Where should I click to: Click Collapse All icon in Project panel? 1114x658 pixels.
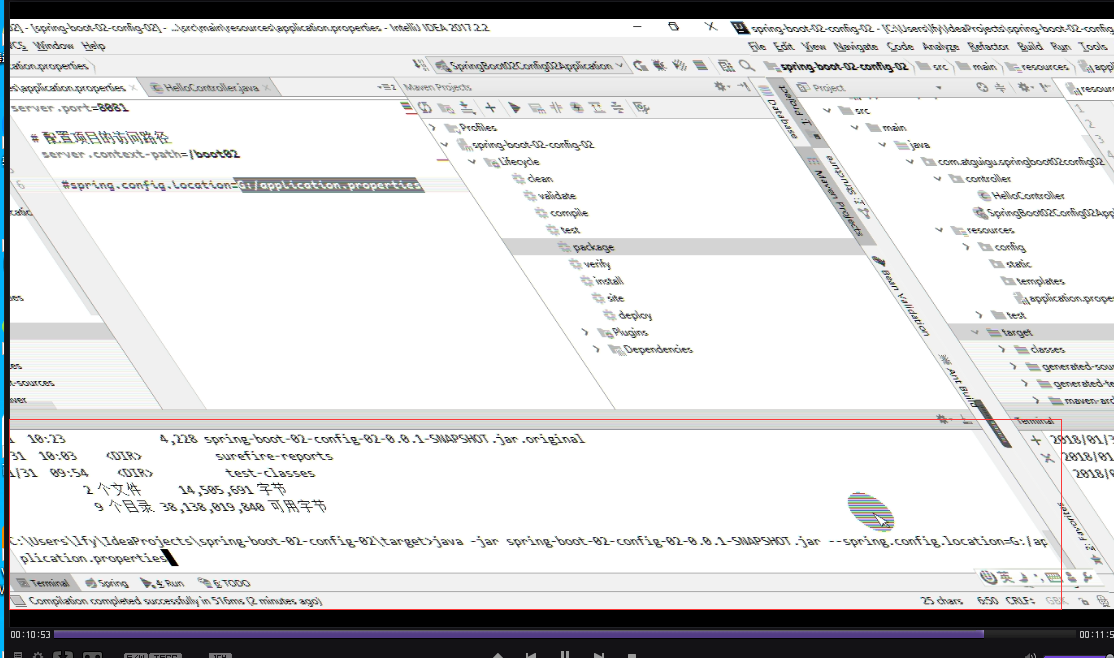pos(1000,87)
